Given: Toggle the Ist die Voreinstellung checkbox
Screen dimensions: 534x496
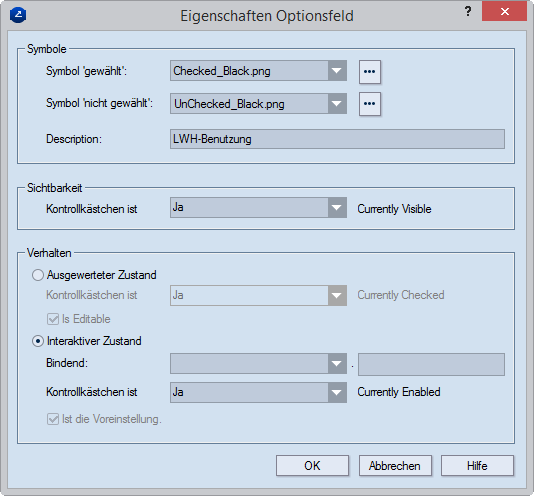Looking at the screenshot, I should (53, 419).
